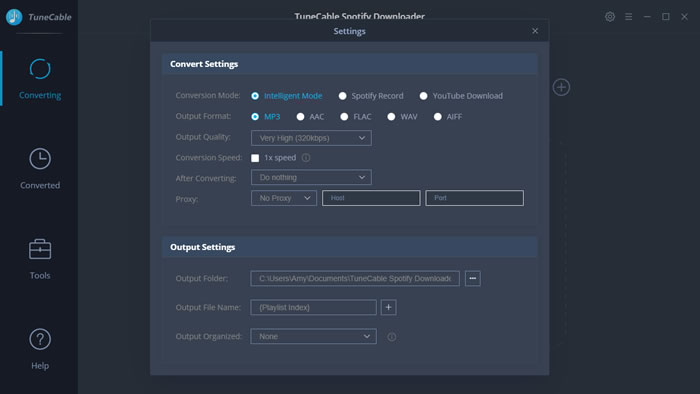Open the Tools briefcase icon
Image resolution: width=700 pixels, height=394 pixels.
(x=40, y=249)
